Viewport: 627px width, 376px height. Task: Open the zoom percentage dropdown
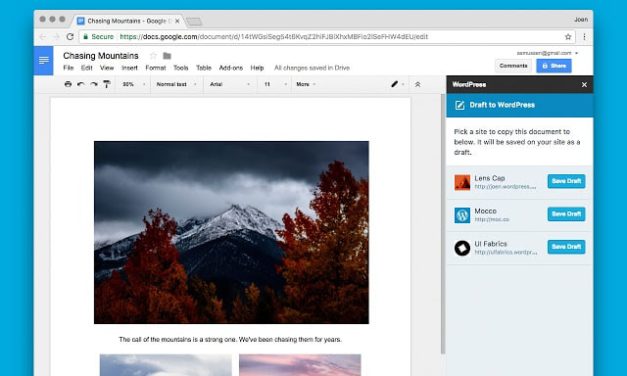134,84
